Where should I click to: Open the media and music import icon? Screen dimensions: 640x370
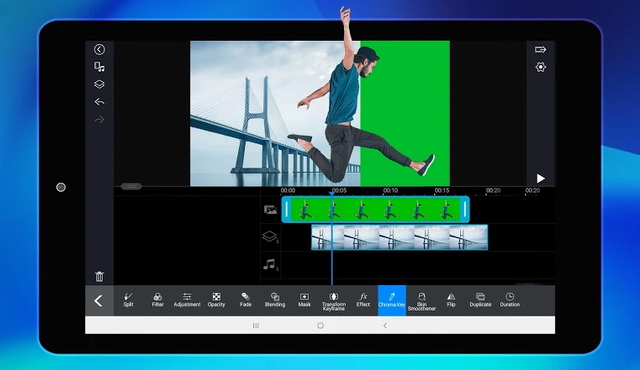tap(99, 67)
